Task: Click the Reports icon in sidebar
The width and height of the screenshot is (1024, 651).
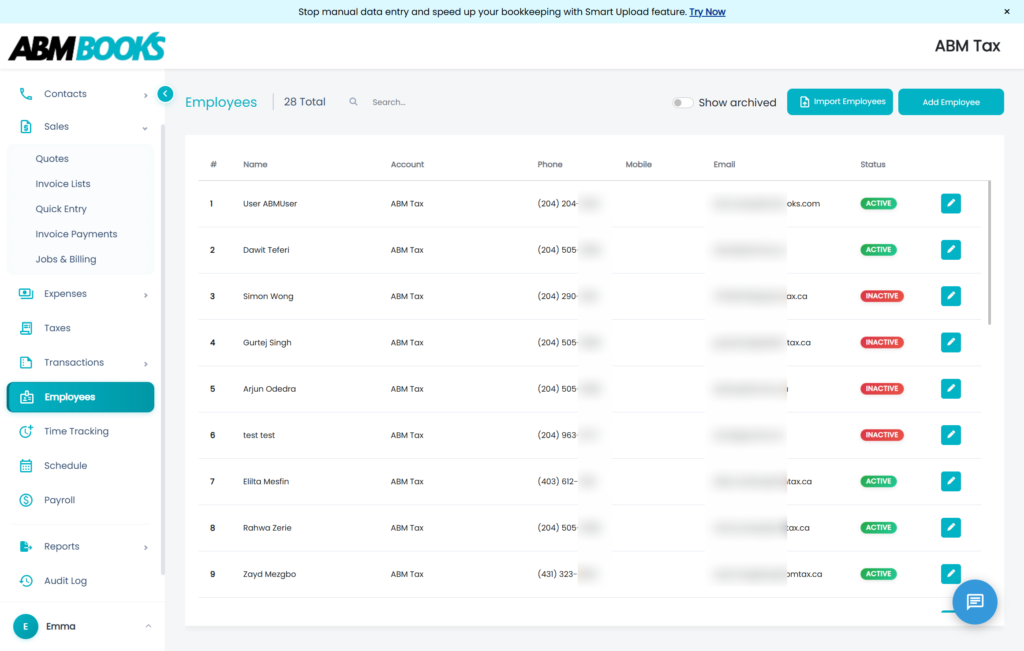Action: pyautogui.click(x=26, y=547)
